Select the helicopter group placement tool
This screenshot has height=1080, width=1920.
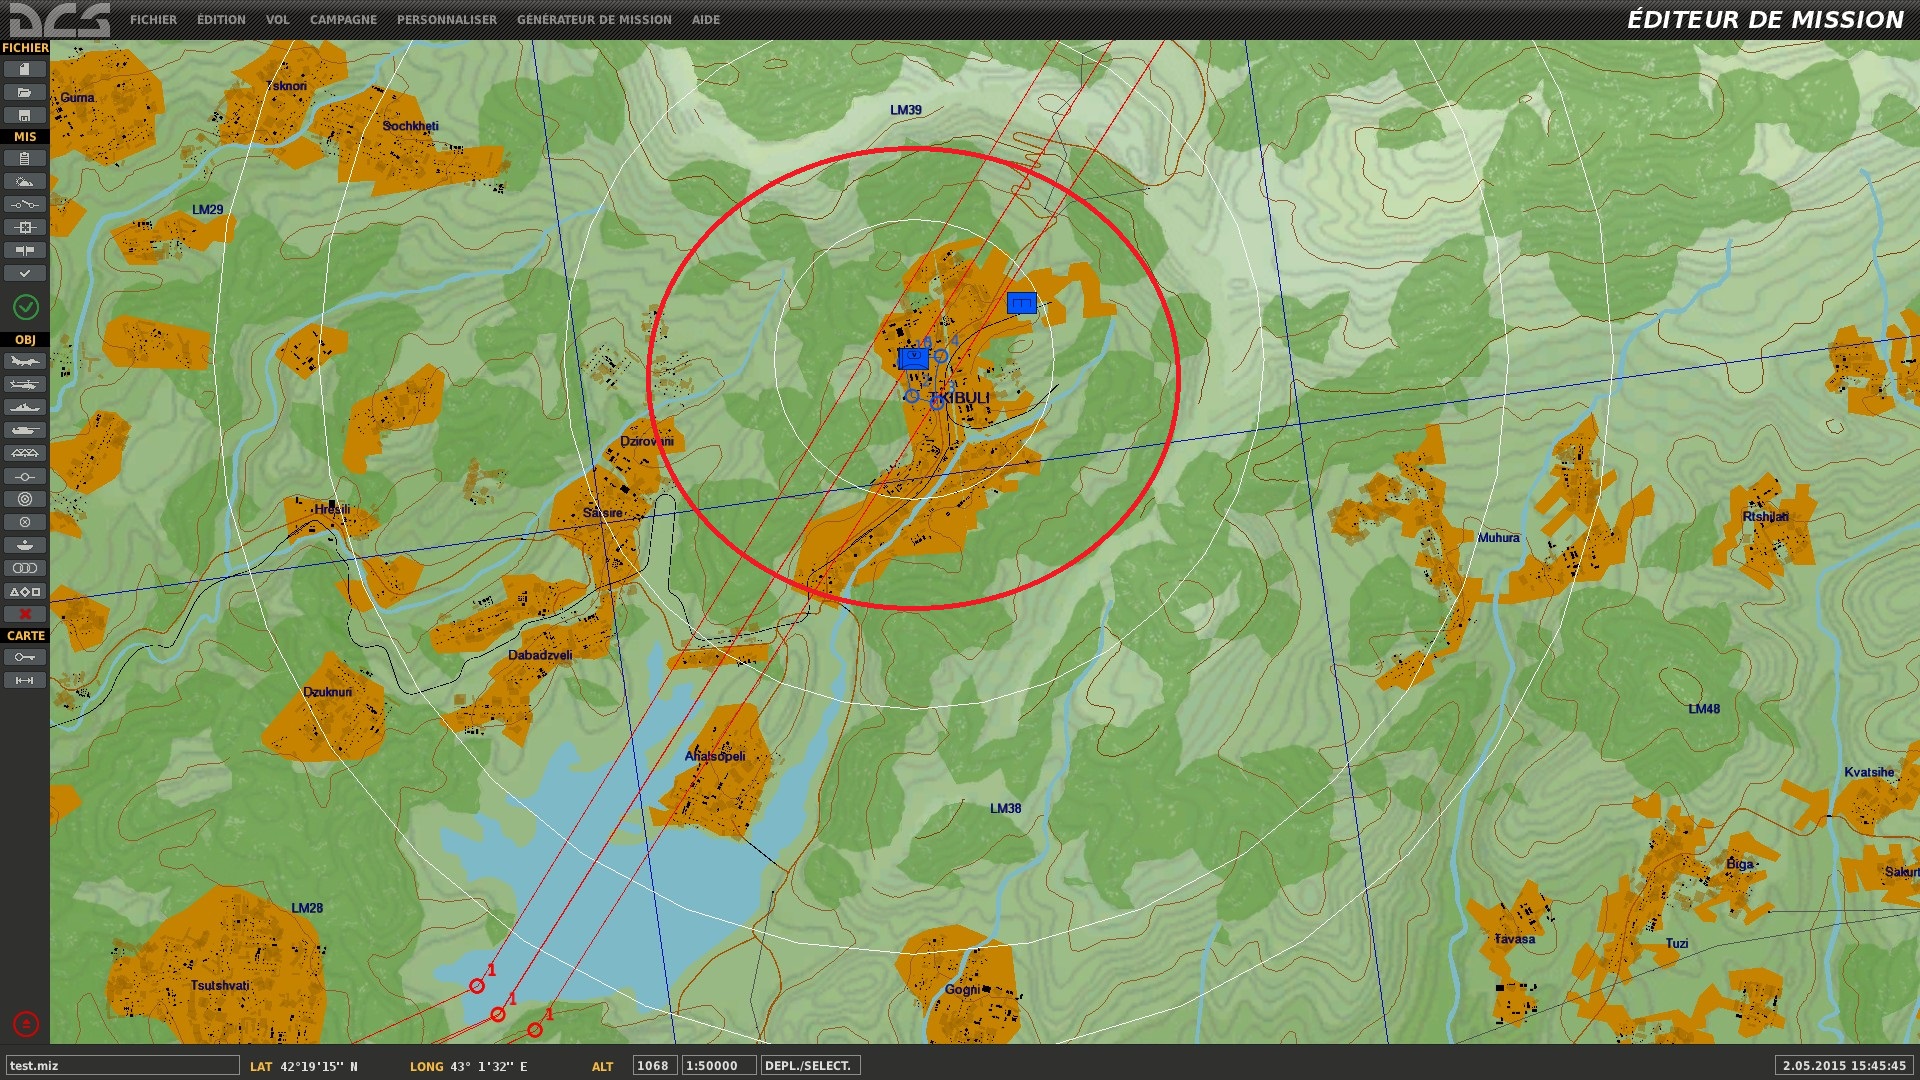(x=25, y=384)
